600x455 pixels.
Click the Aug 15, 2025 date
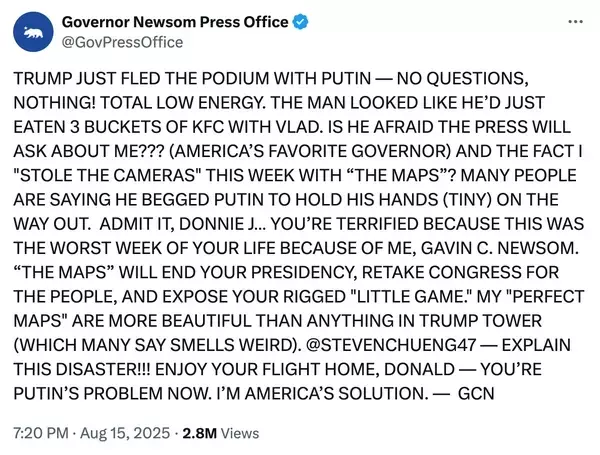(125, 433)
